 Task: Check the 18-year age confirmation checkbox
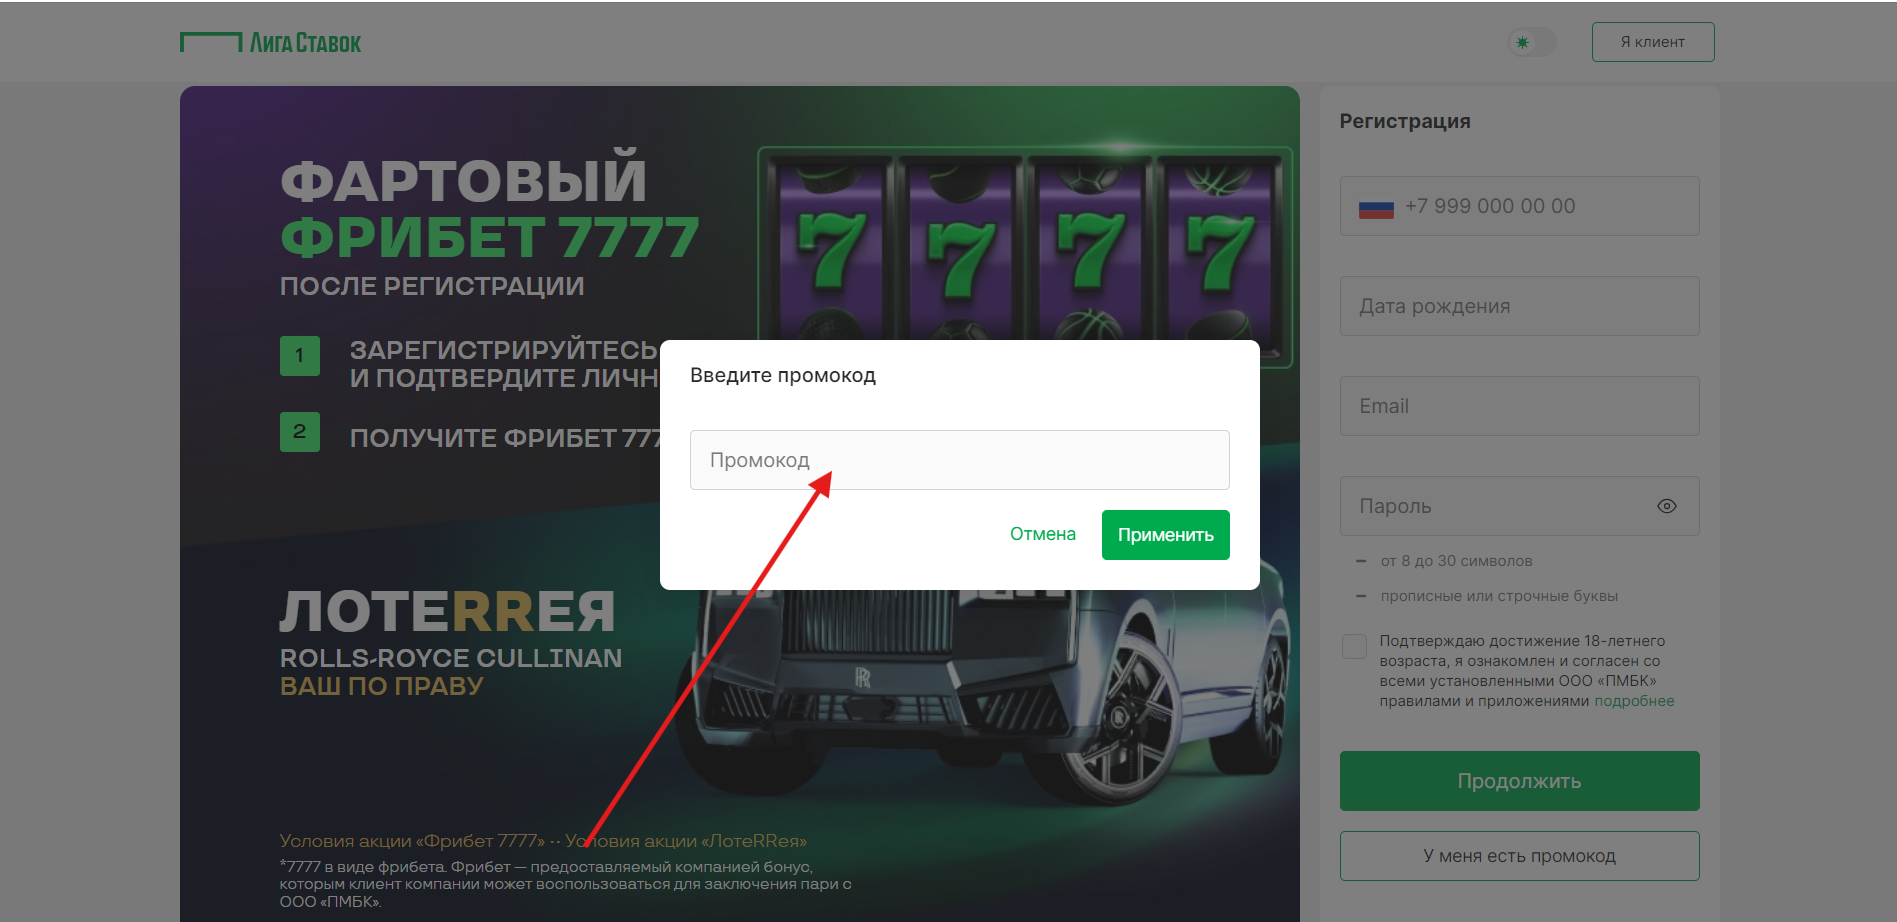point(1354,646)
